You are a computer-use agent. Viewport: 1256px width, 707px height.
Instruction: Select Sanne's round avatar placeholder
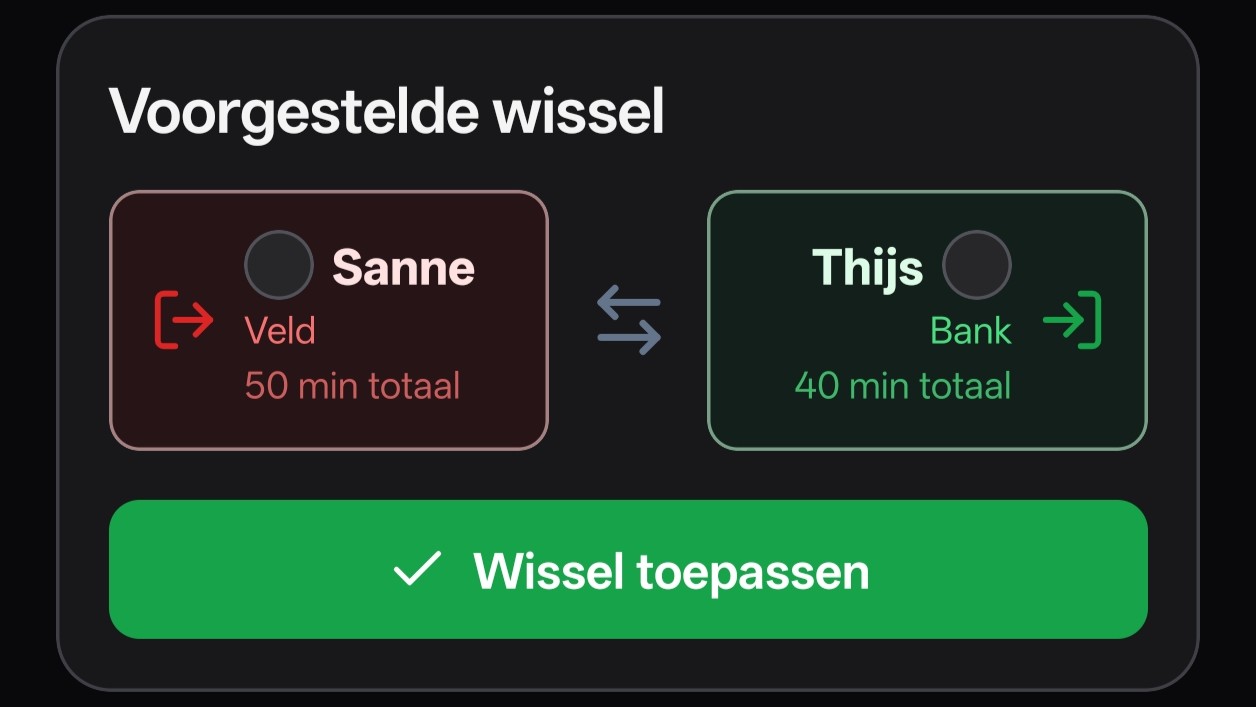click(279, 265)
